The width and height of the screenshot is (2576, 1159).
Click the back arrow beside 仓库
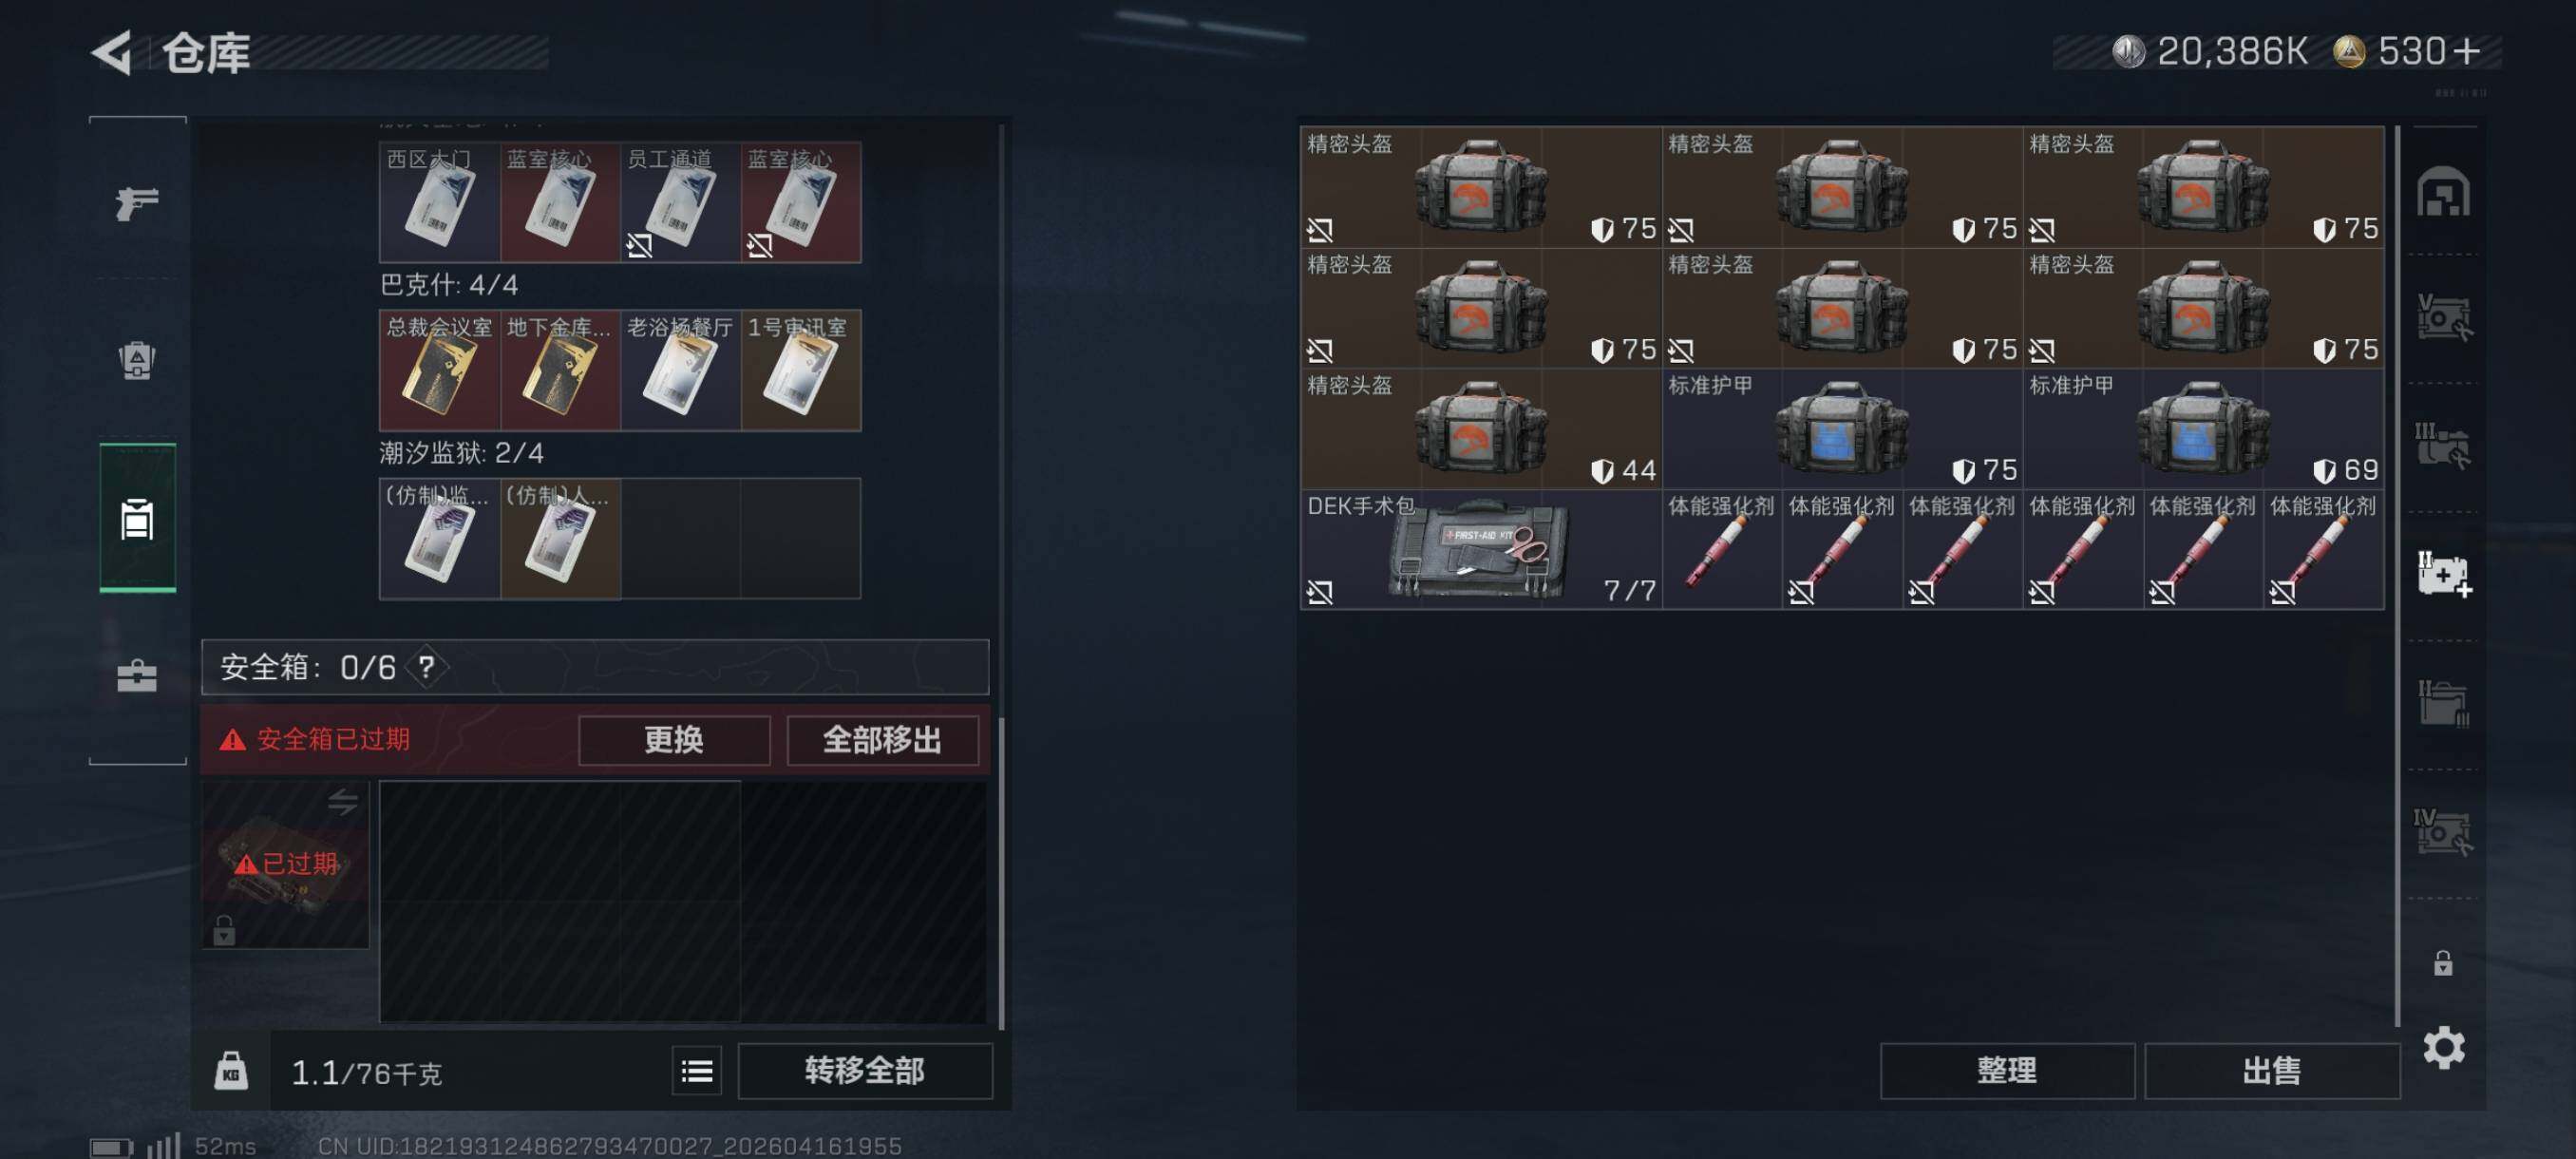[112, 52]
